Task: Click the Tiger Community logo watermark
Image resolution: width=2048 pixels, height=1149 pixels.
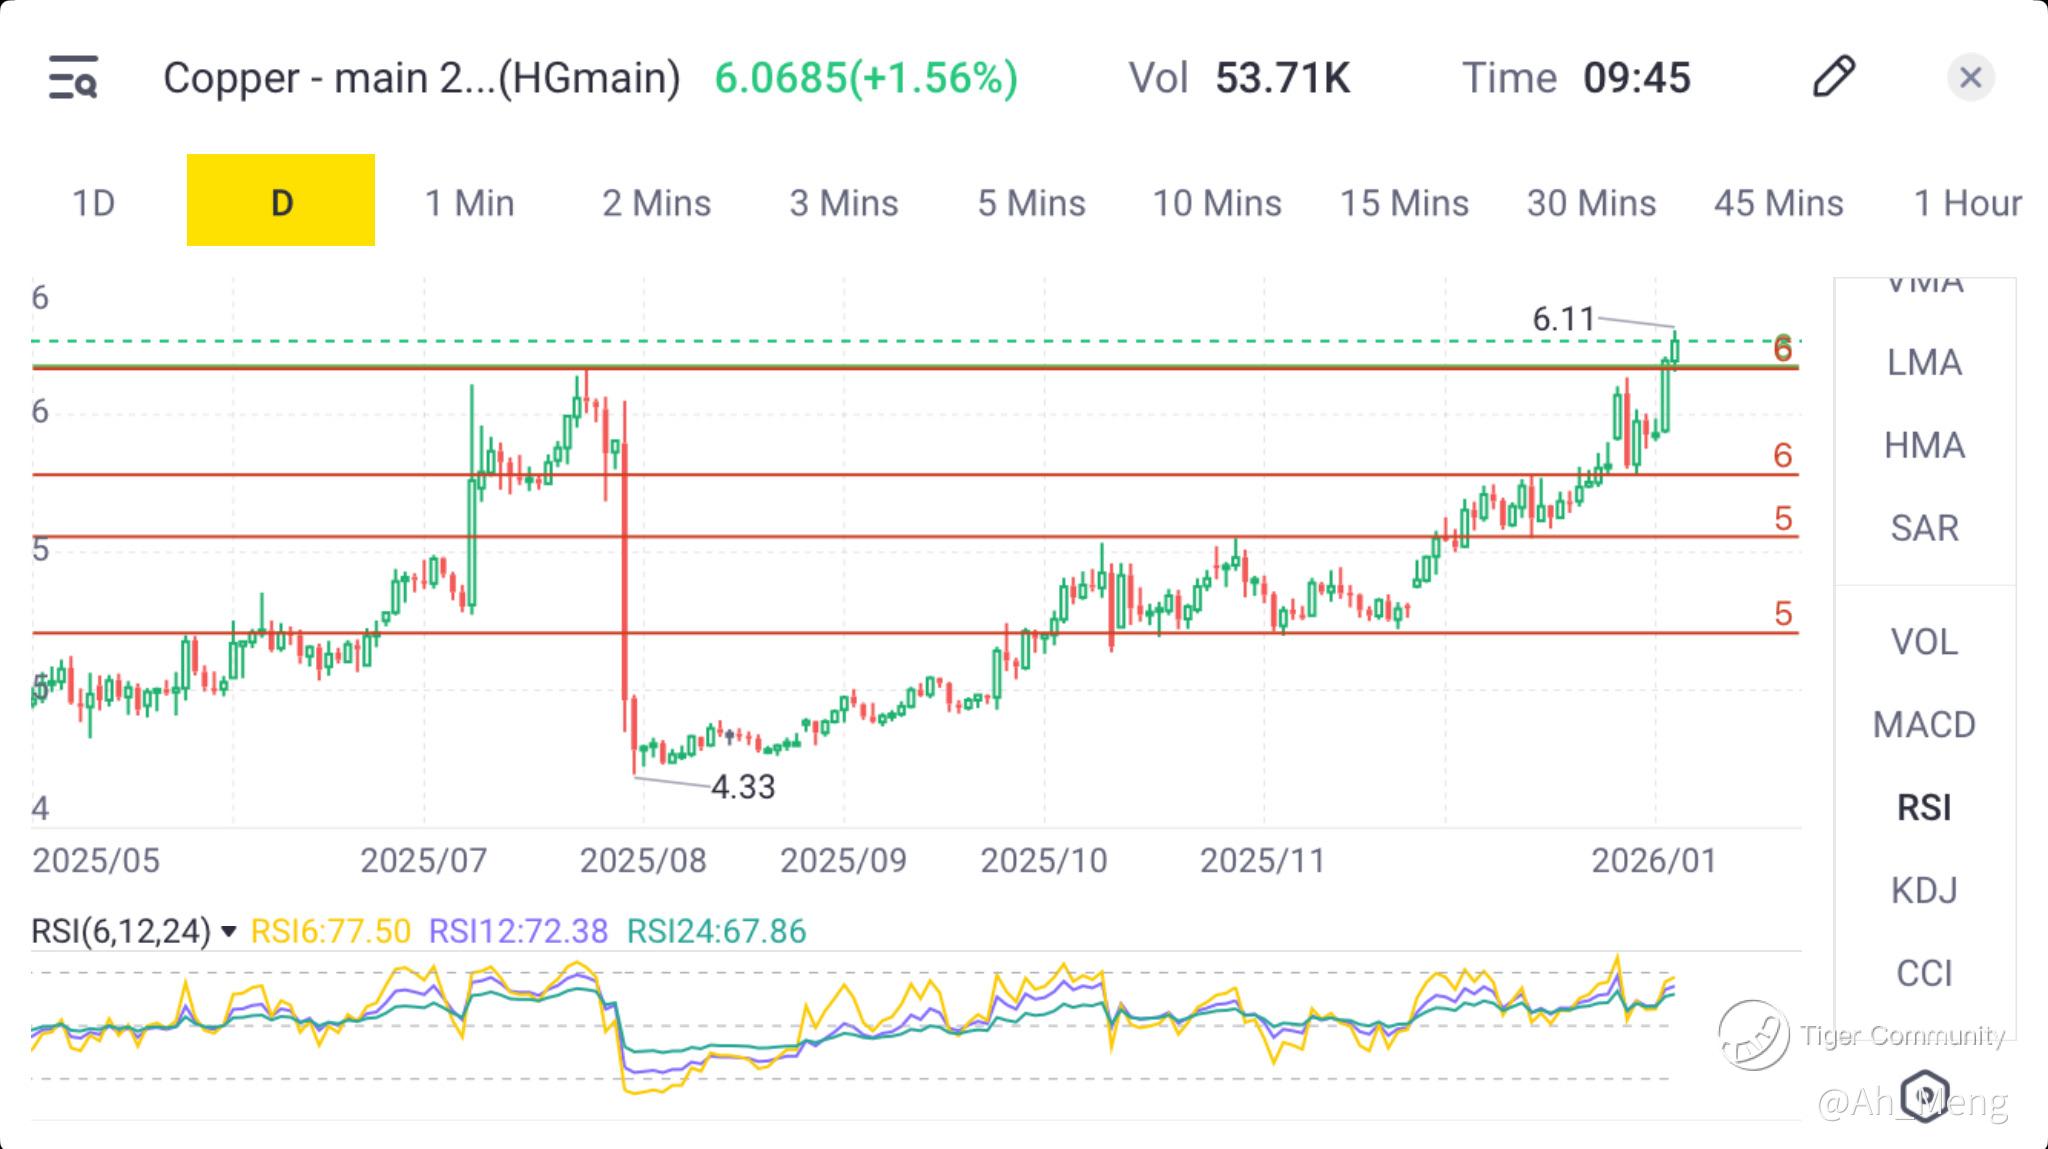Action: [1754, 1035]
